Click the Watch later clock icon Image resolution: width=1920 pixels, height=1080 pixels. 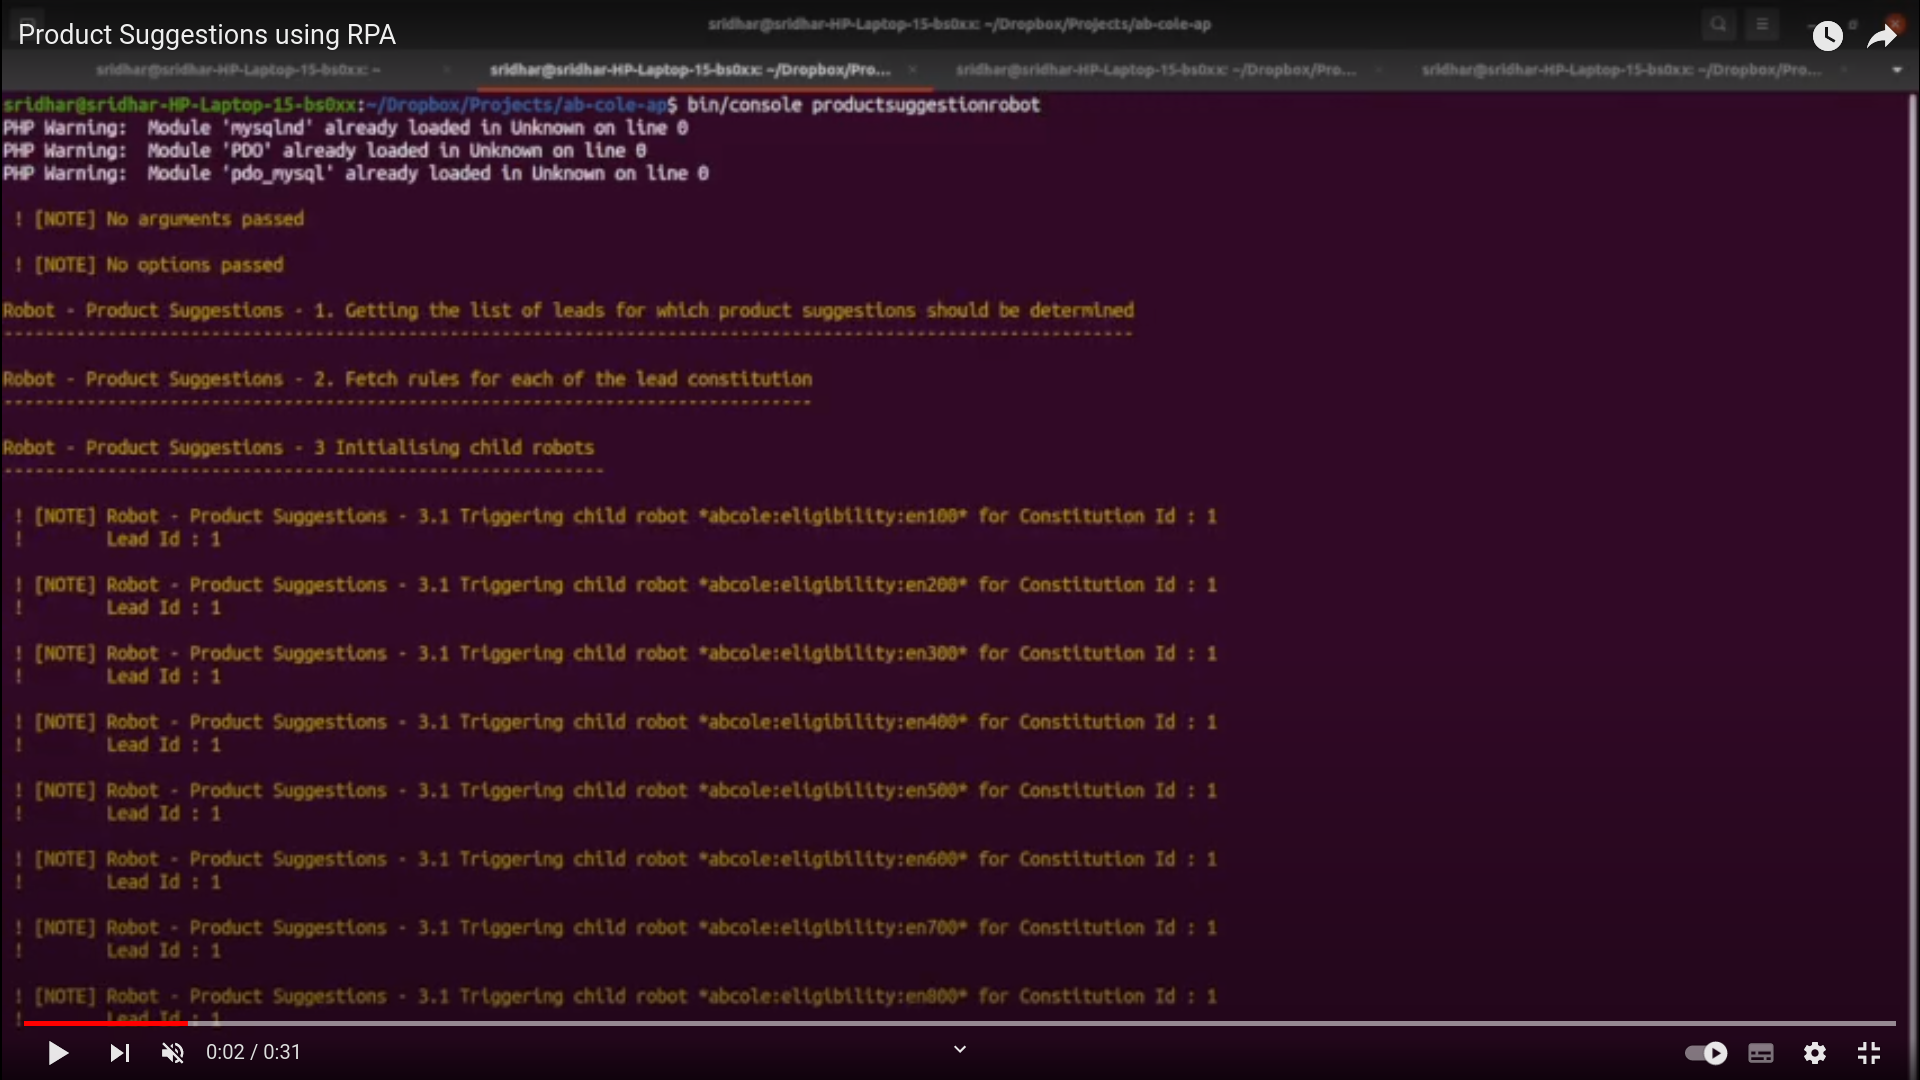pos(1827,37)
